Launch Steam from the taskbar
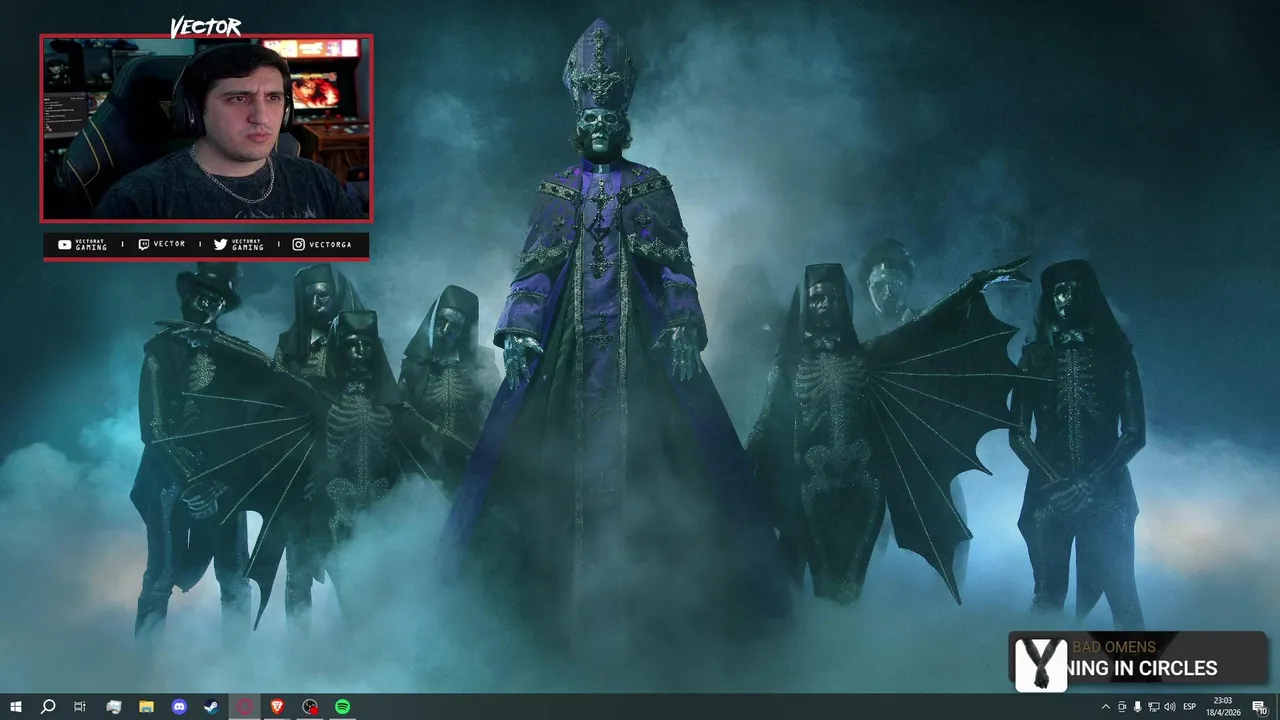This screenshot has width=1280, height=720. click(211, 707)
